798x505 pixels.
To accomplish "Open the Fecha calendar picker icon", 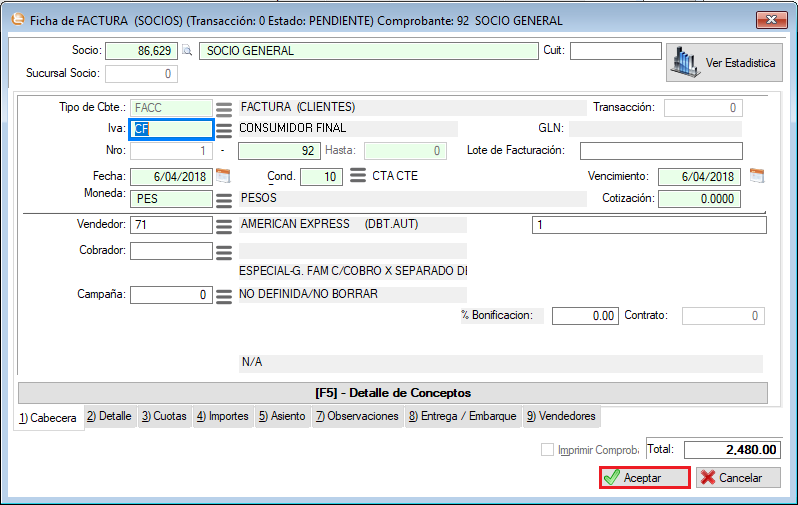I will coord(223,176).
